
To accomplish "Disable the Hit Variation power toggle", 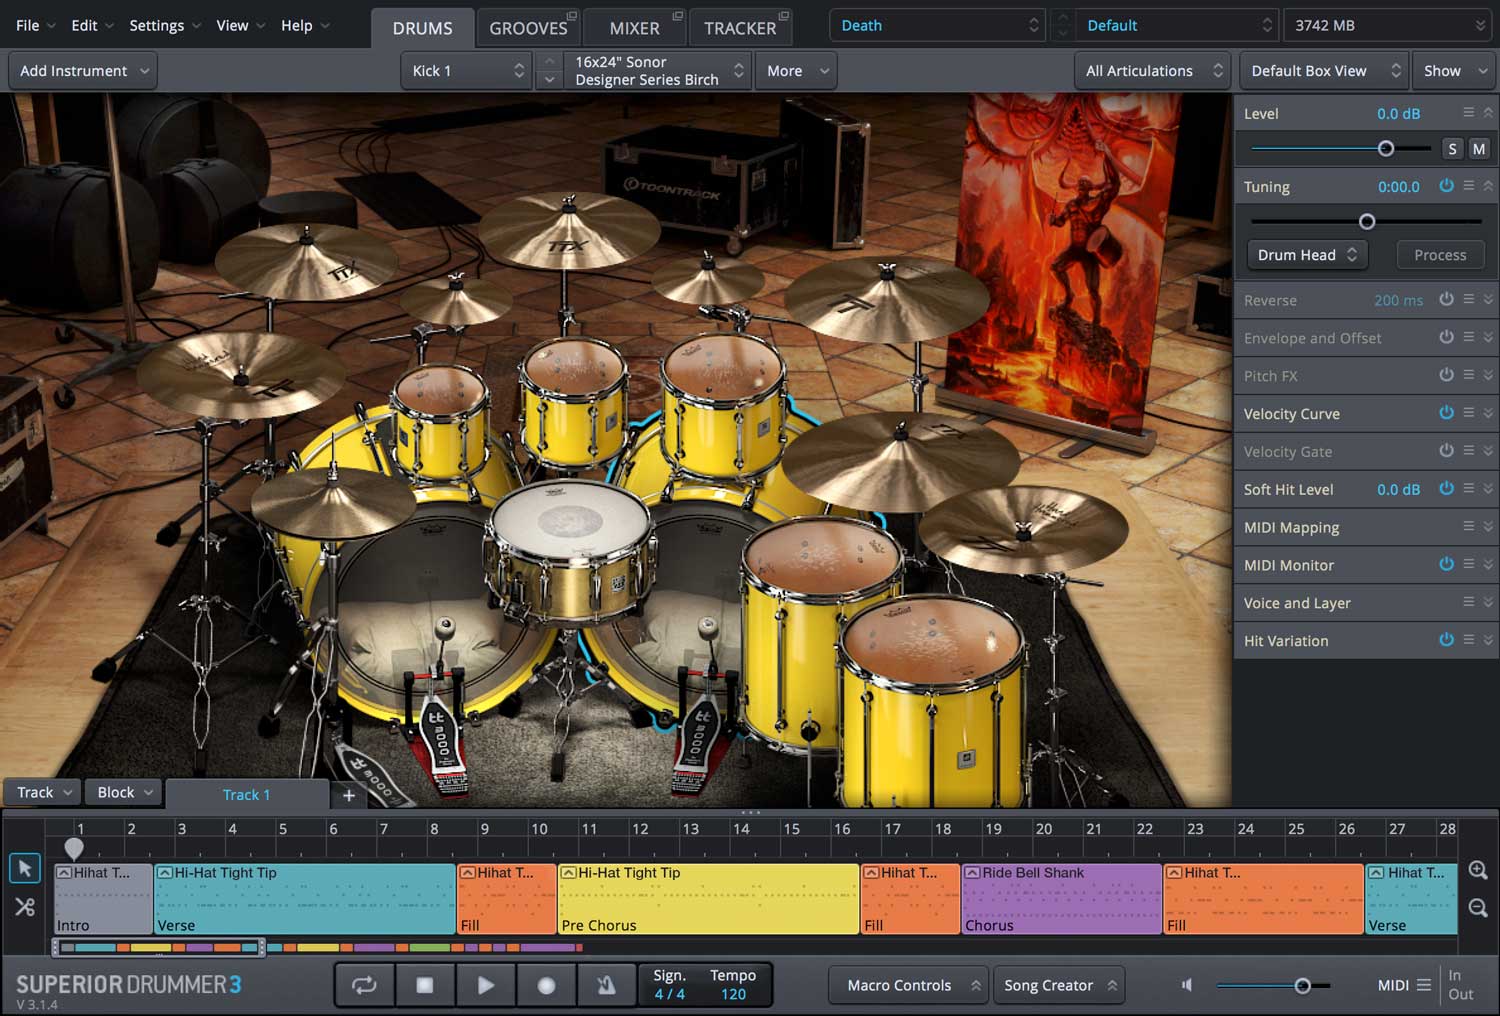I will point(1447,640).
